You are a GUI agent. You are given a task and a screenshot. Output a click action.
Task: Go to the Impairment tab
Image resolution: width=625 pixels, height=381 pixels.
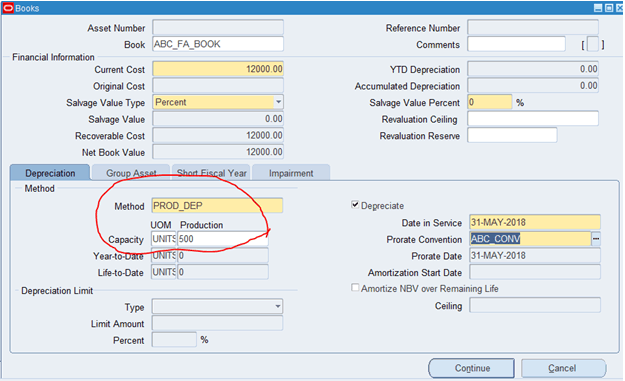pos(291,173)
